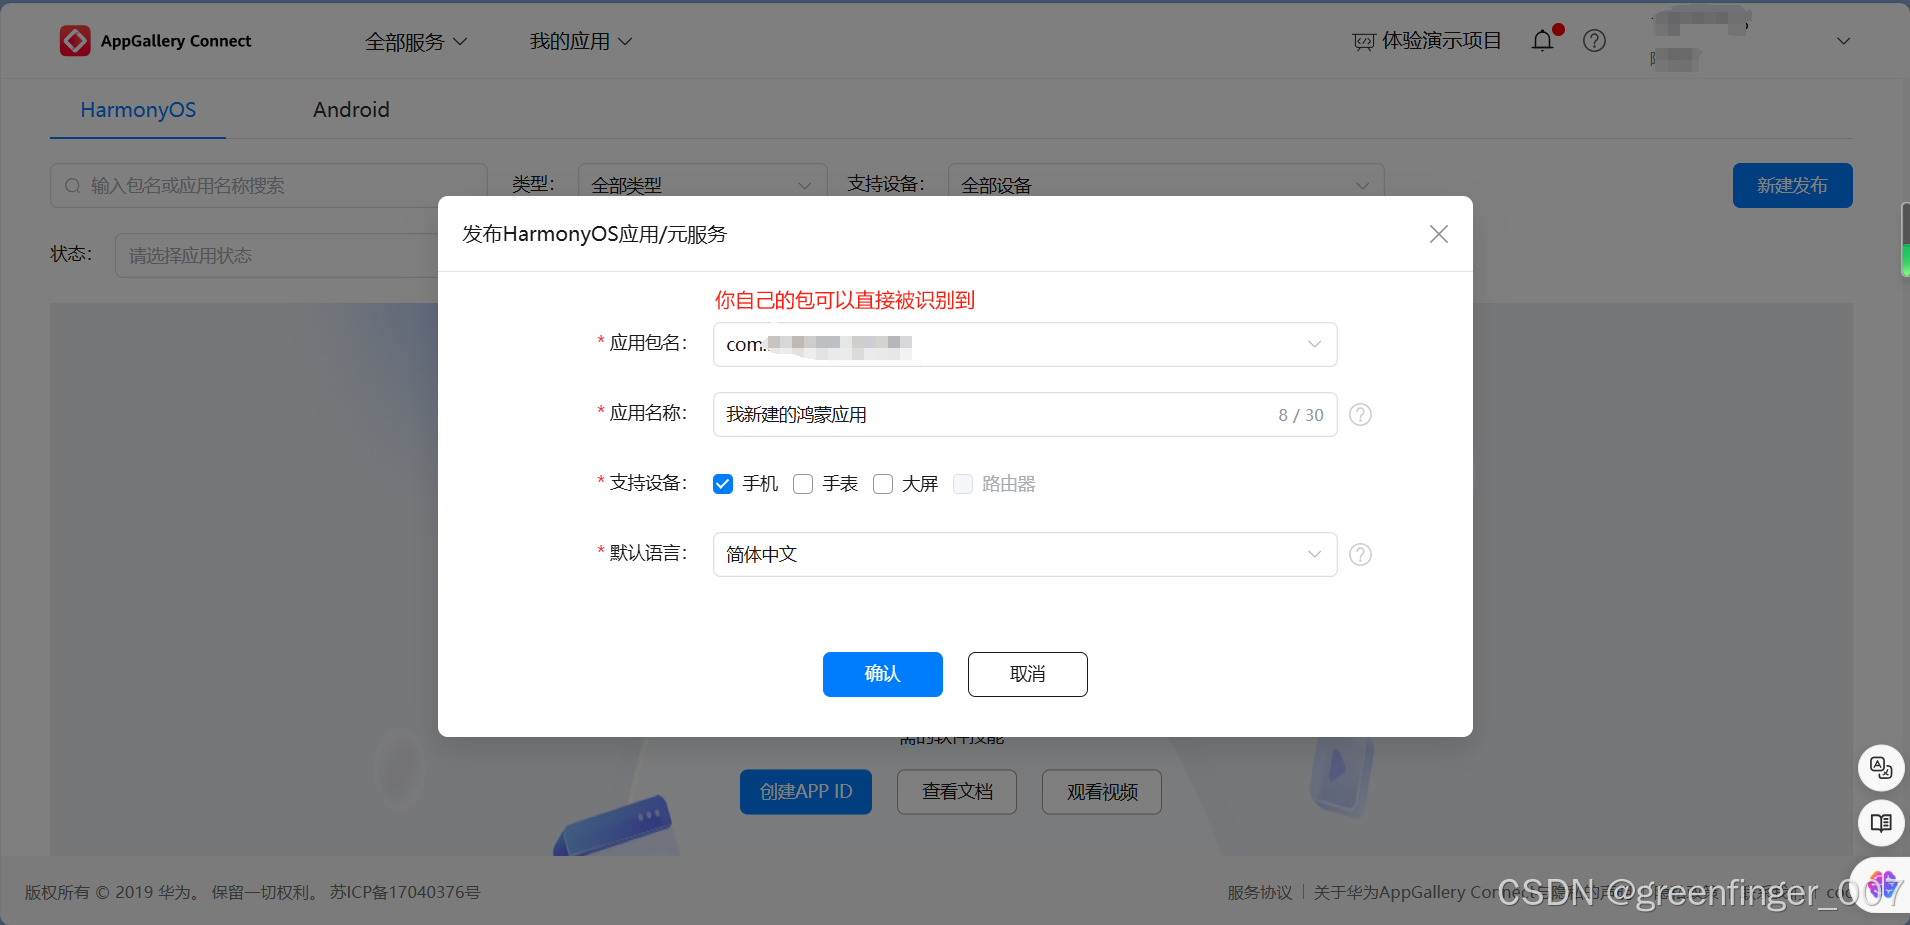Click the colorful assistant icon at bottom right
The height and width of the screenshot is (925, 1910).
click(1882, 886)
